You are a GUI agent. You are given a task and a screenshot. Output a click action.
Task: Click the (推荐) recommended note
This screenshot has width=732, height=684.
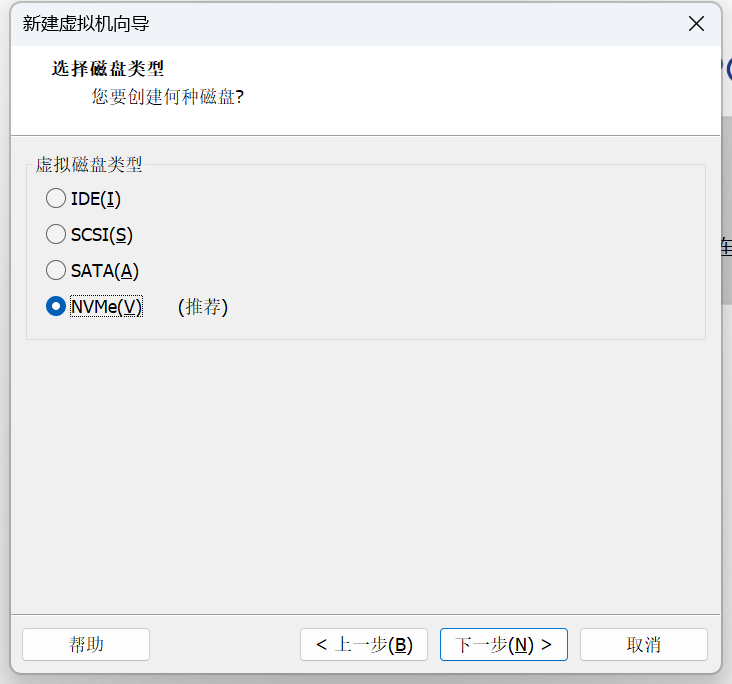(203, 307)
